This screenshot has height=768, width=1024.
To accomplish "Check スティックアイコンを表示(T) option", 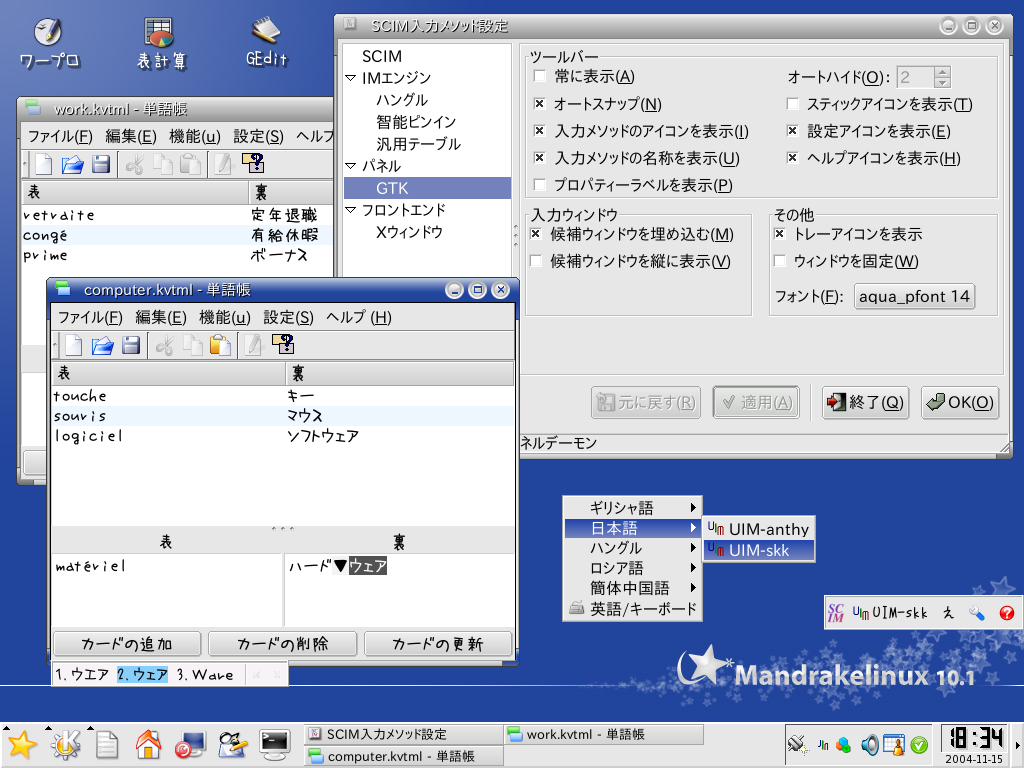I will (792, 104).
